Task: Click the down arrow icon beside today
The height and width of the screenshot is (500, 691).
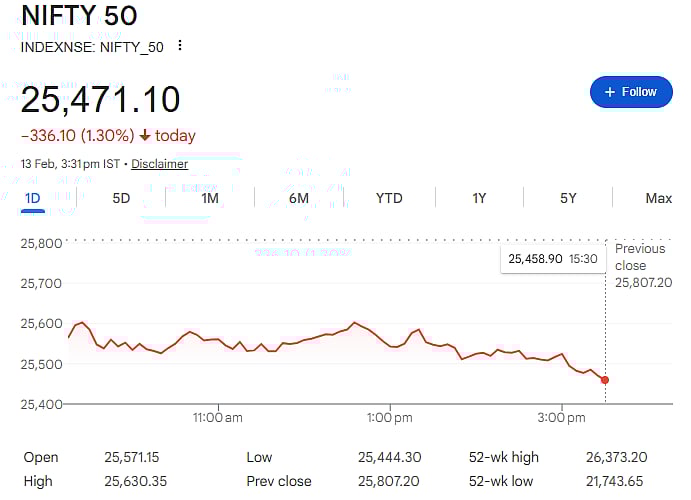Action: [x=145, y=136]
